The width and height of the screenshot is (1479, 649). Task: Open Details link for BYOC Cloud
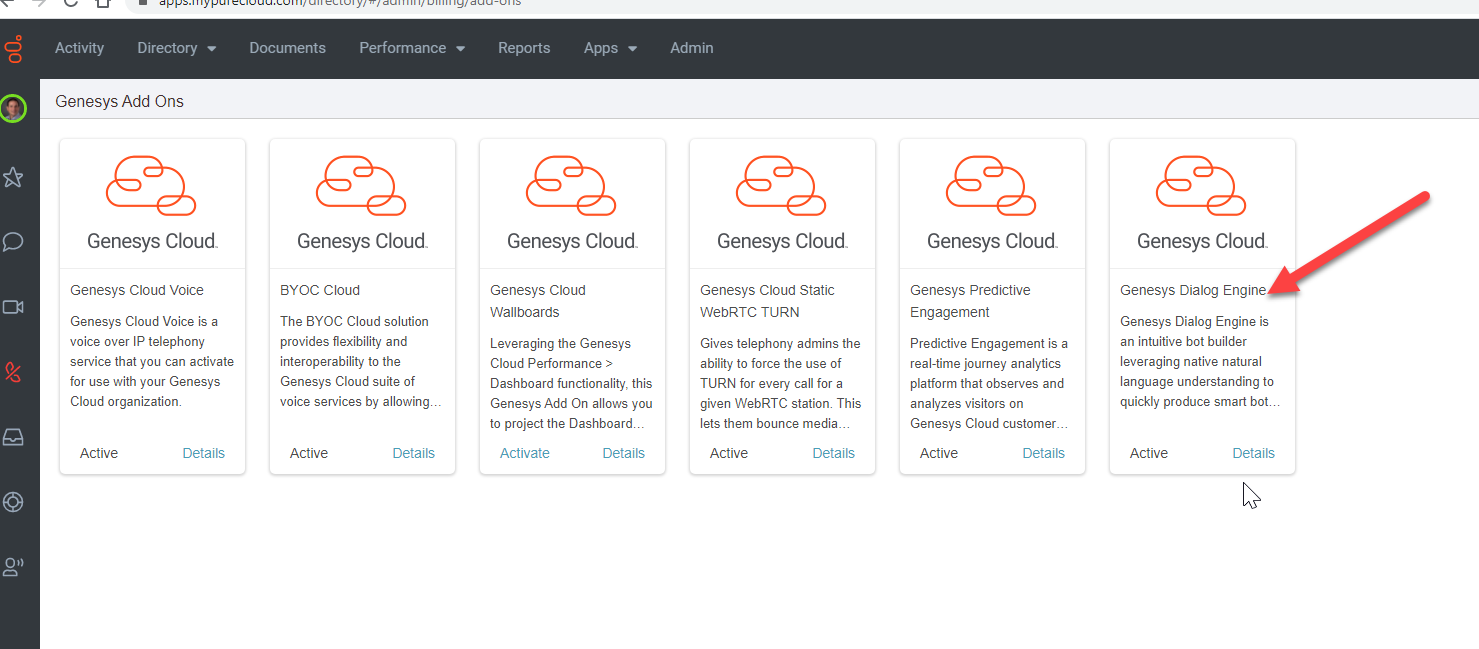413,453
